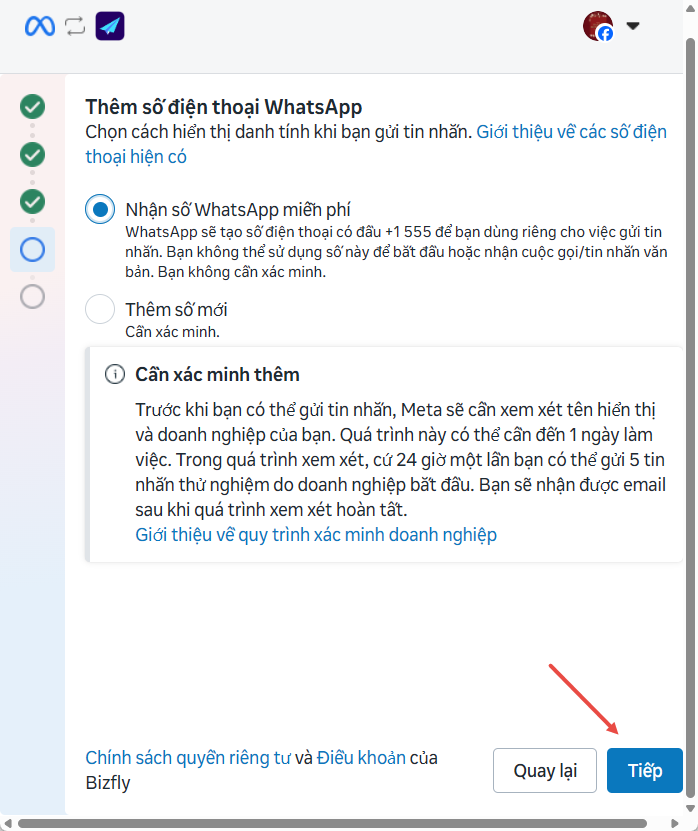Click the vertical scrollbar thumb
This screenshot has height=831, width=698.
coord(690,417)
